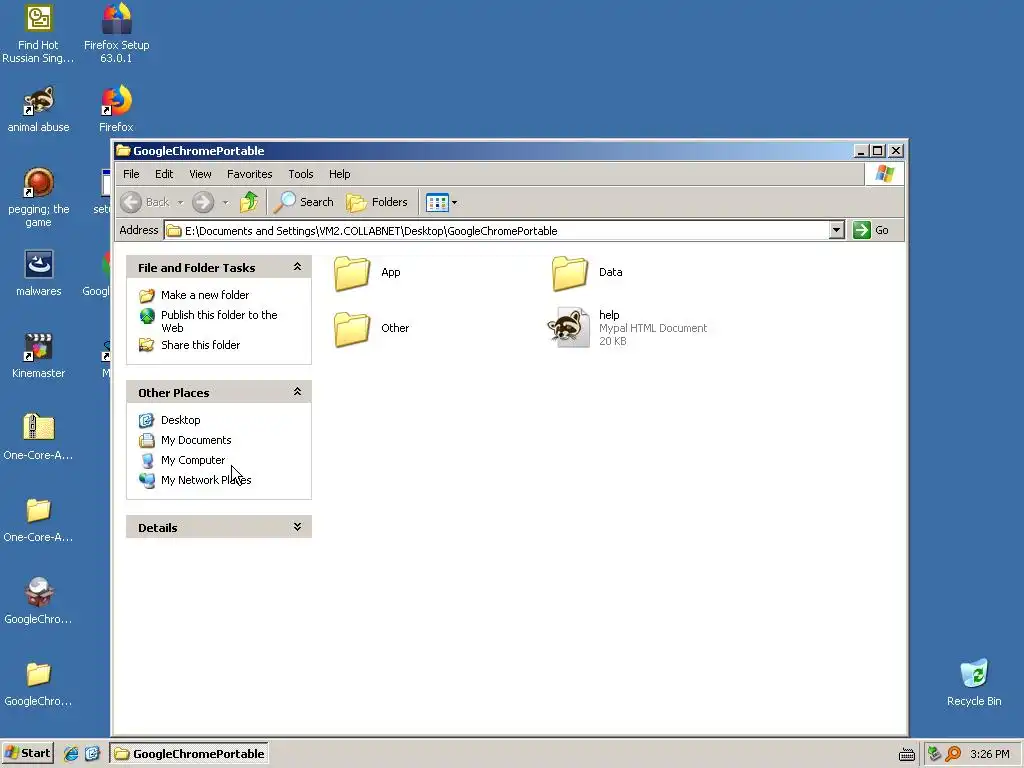Maximize the GoogleChromePortable window
The height and width of the screenshot is (768, 1024).
878,151
